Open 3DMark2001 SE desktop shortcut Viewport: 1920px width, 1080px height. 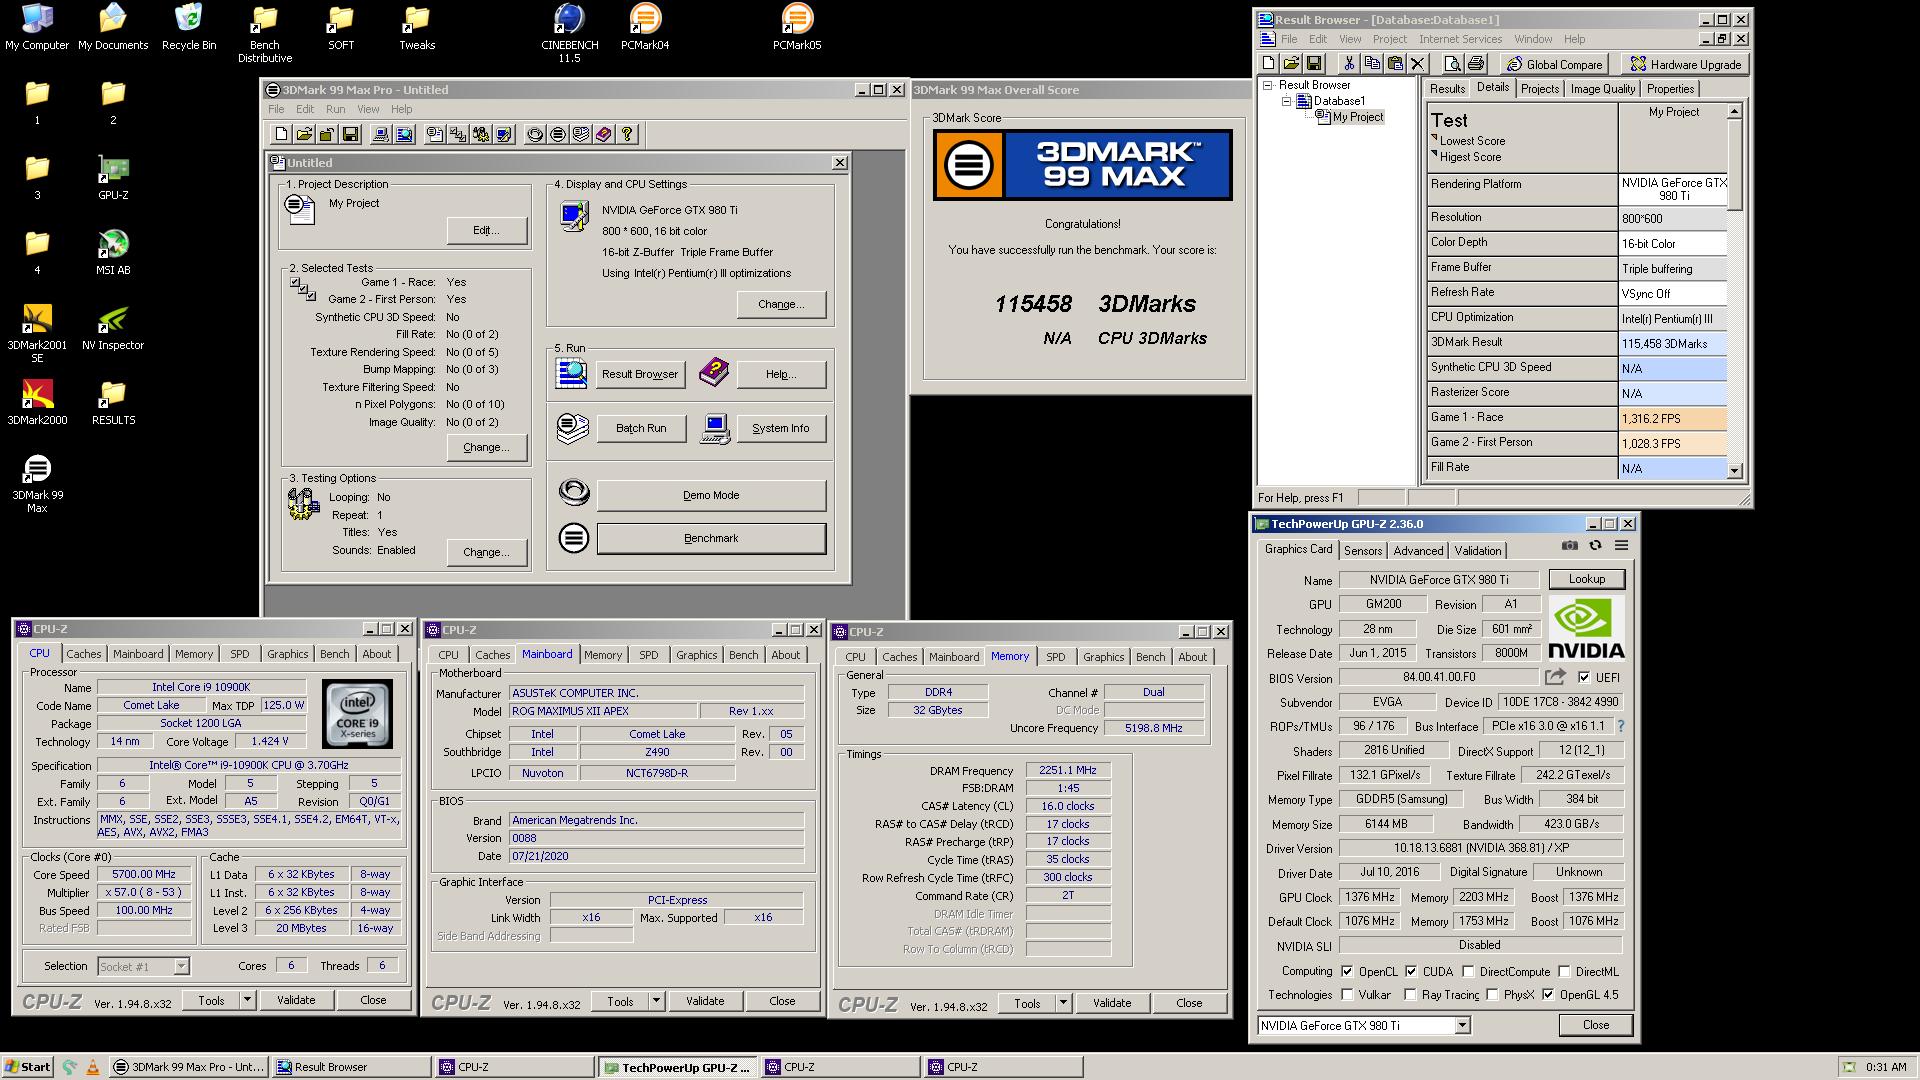pyautogui.click(x=37, y=334)
